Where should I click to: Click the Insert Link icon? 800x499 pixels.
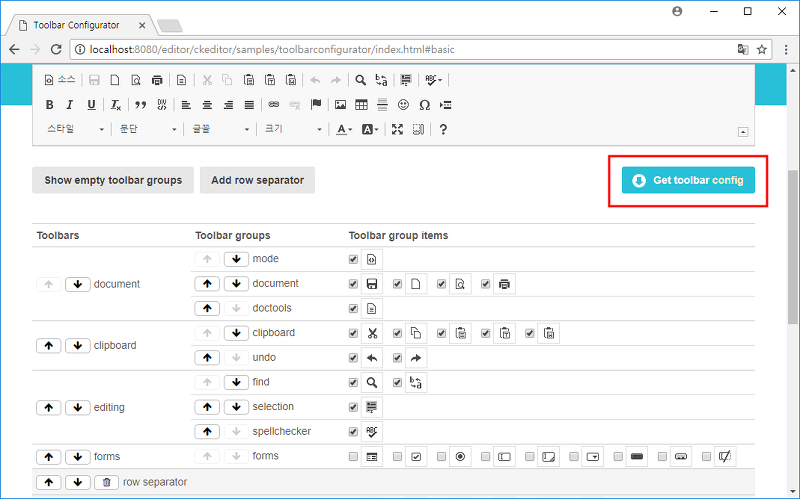tap(274, 105)
